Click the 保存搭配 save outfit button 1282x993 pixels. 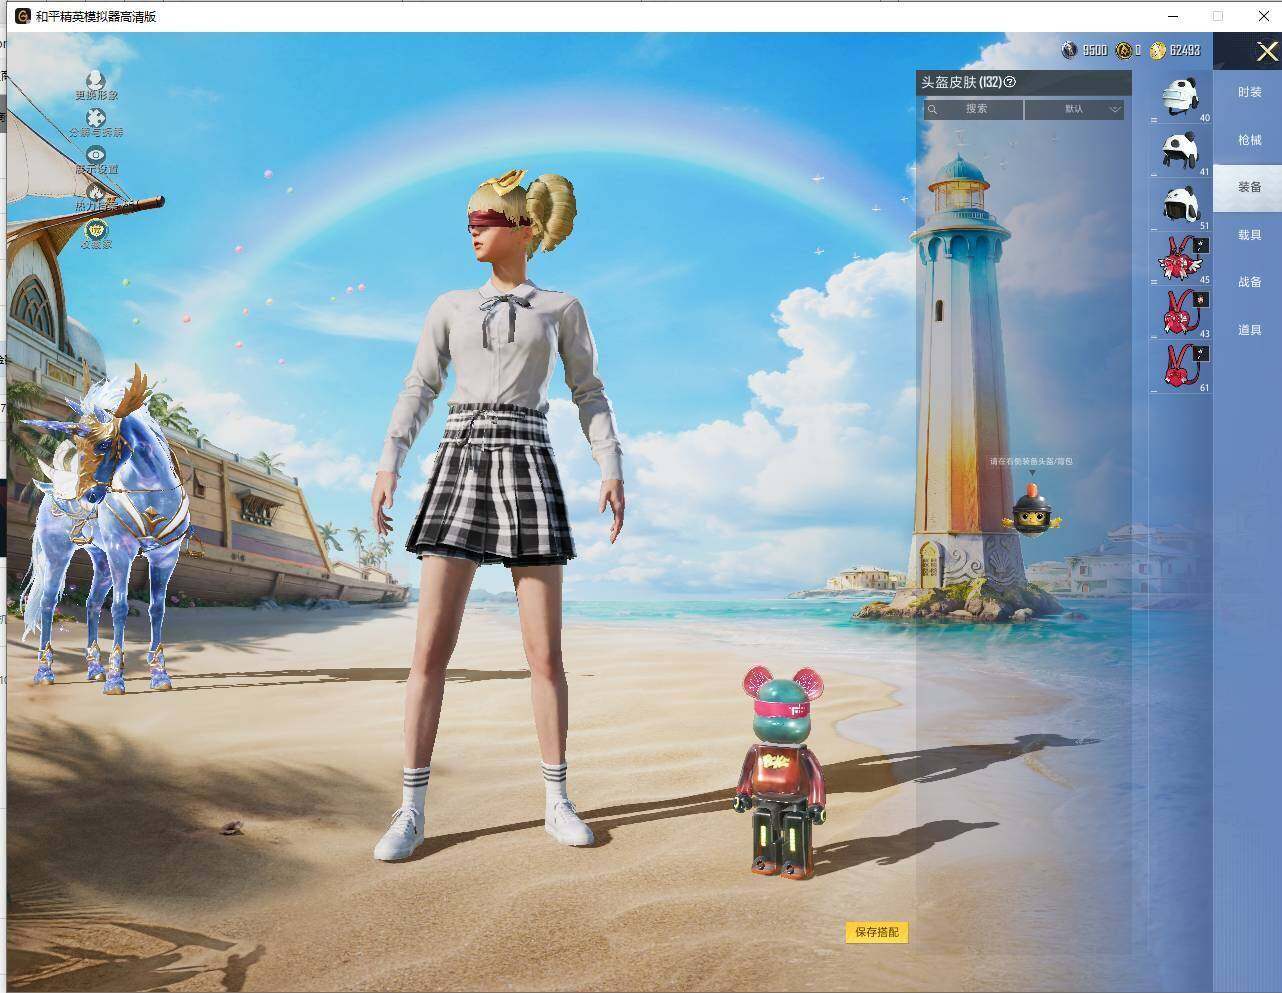point(877,932)
